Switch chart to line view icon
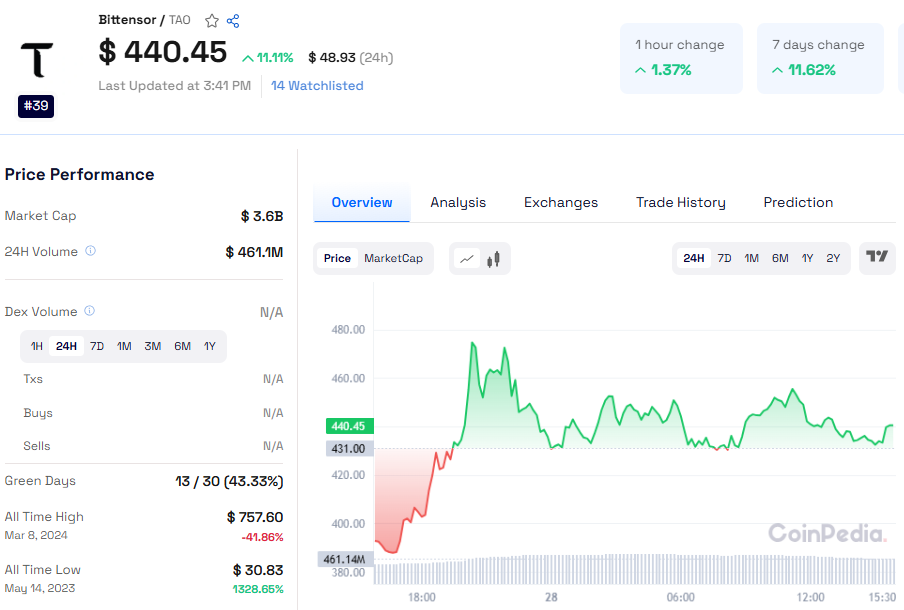904x610 pixels. pos(467,259)
